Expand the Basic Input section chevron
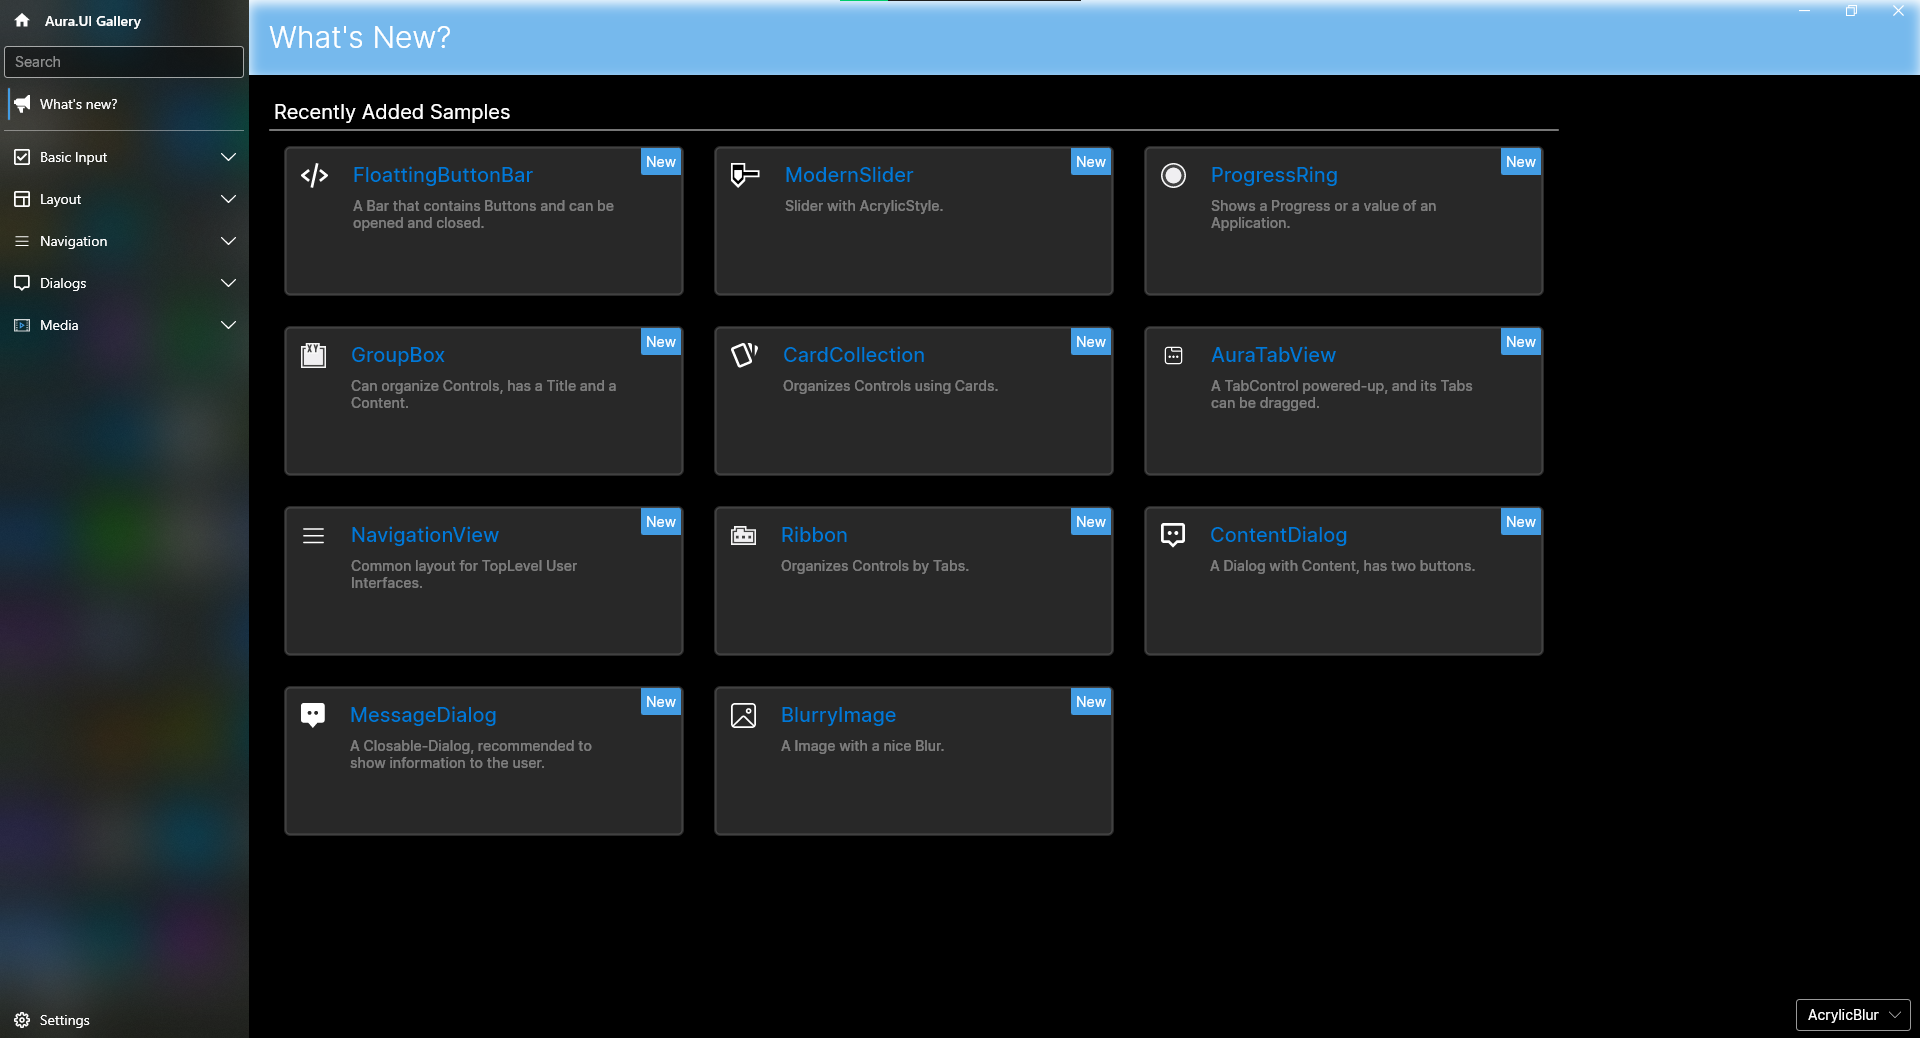1920x1038 pixels. click(x=228, y=157)
